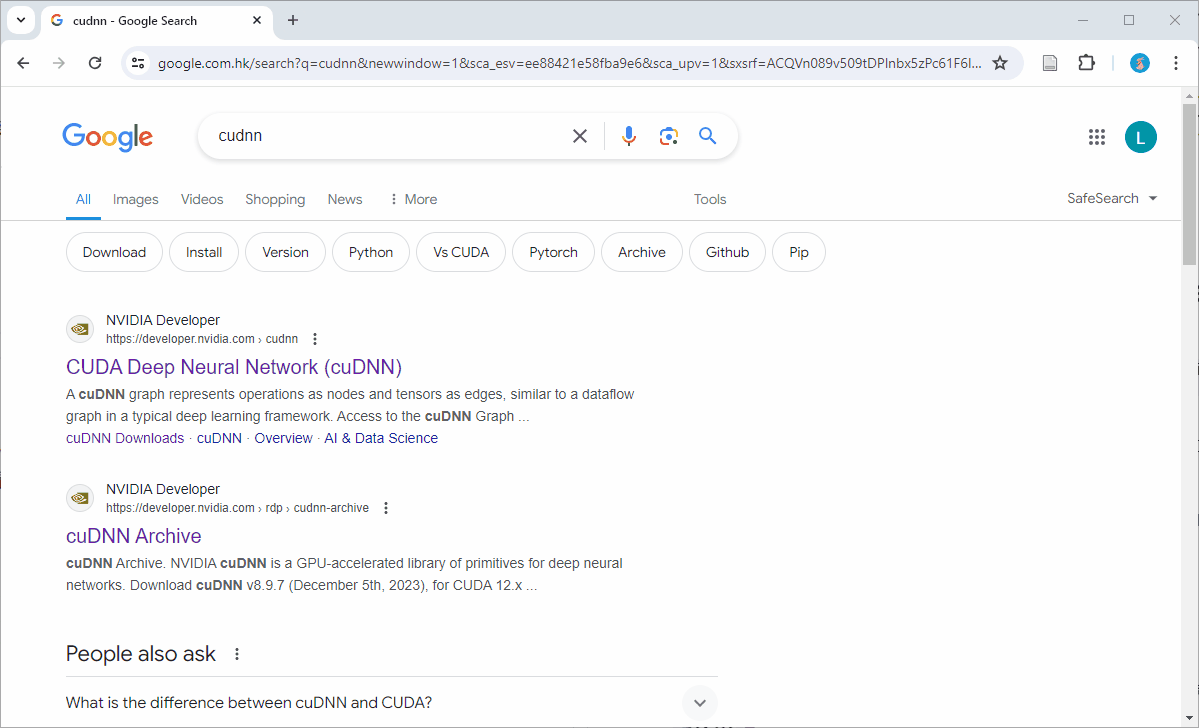Bookmark this page with the star icon
The height and width of the screenshot is (728, 1199).
[1000, 63]
